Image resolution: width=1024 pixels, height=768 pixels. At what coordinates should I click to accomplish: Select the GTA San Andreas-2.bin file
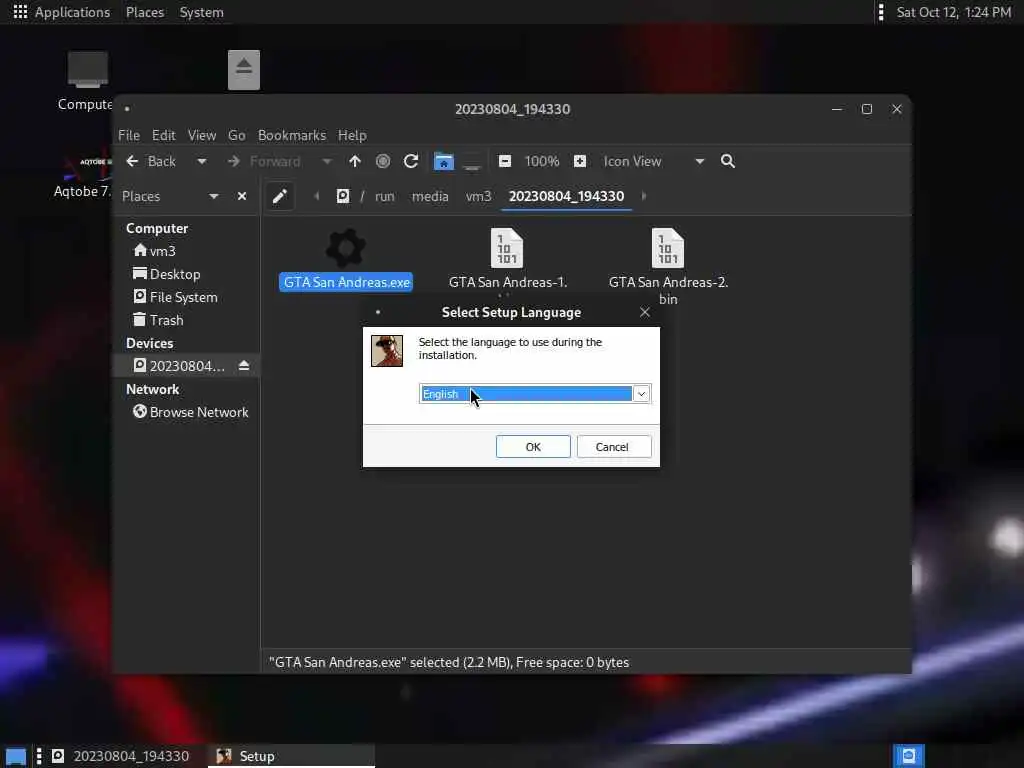[668, 267]
